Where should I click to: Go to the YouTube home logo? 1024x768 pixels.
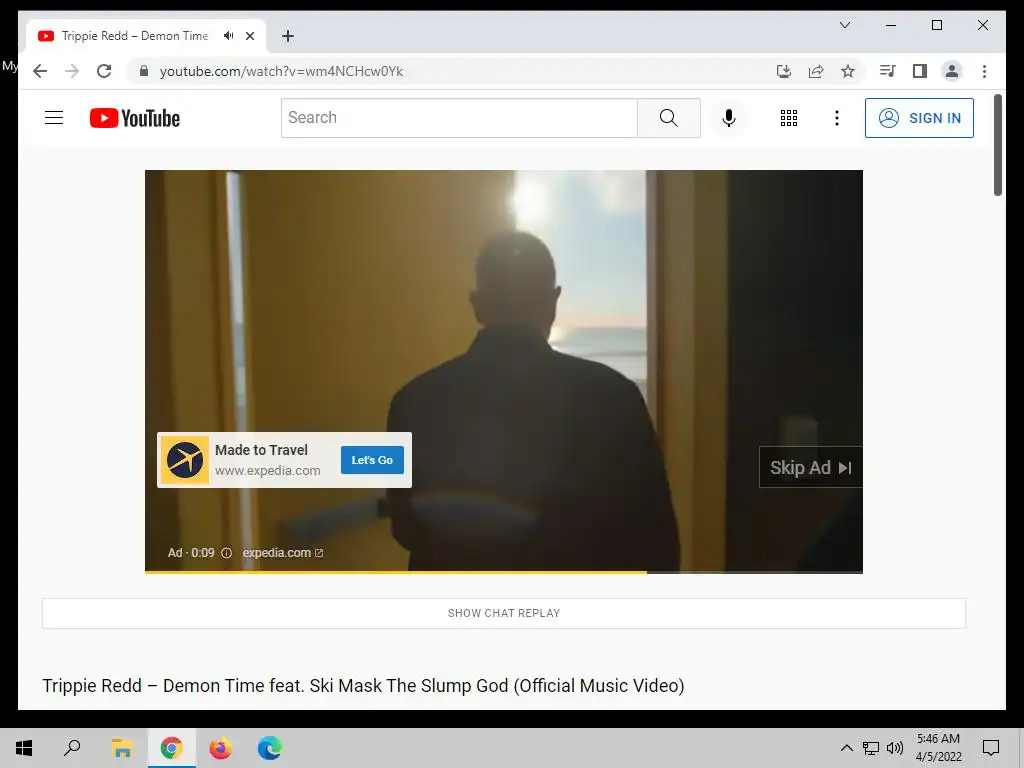click(135, 118)
